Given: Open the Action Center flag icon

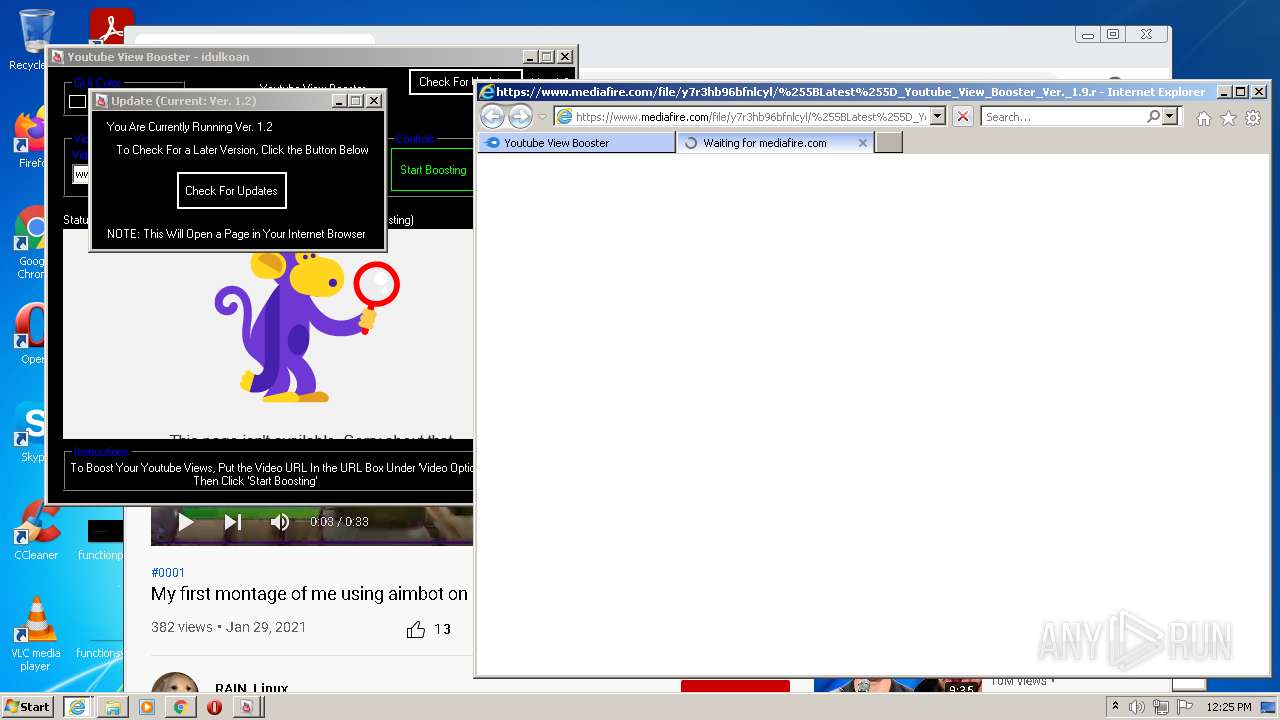Looking at the screenshot, I should pos(1184,707).
